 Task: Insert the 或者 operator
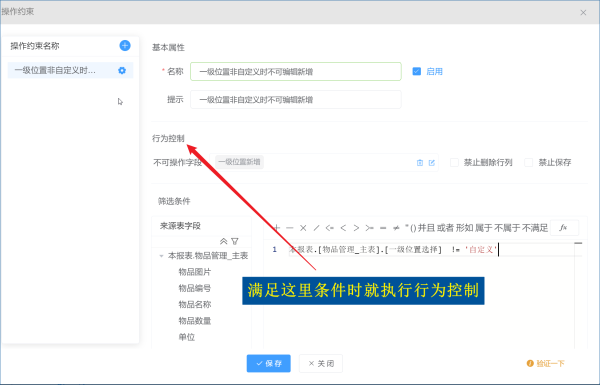[x=445, y=228]
